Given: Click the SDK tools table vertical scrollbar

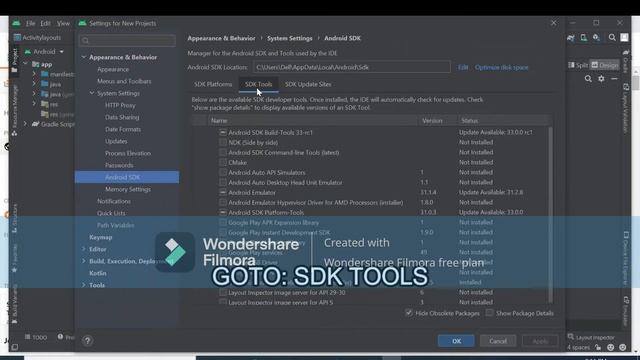Looking at the screenshot, I should coord(550,214).
